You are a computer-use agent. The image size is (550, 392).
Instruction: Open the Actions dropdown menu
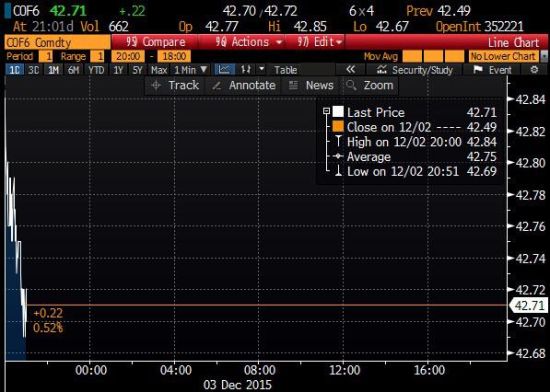click(x=249, y=42)
